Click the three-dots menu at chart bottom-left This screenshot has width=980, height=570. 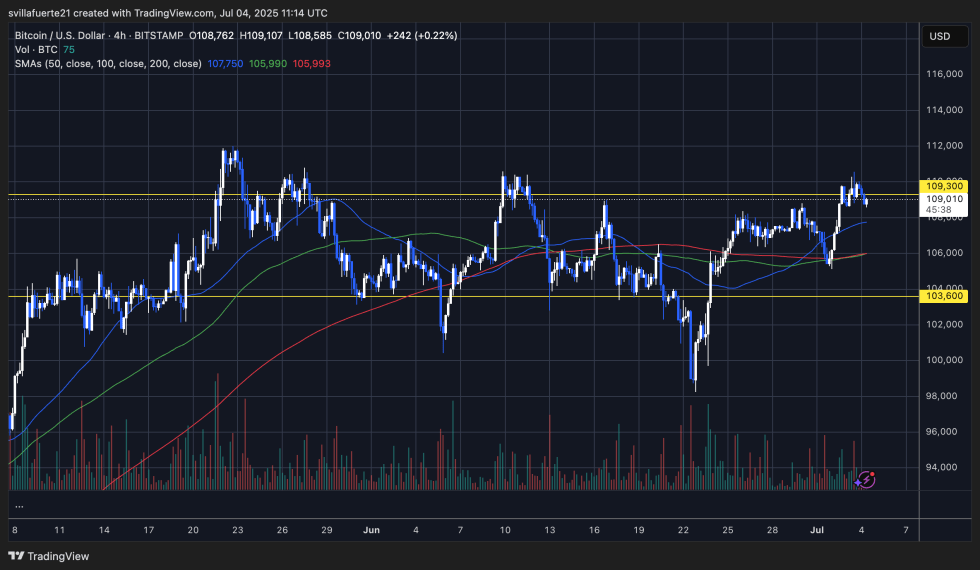pos(19,507)
